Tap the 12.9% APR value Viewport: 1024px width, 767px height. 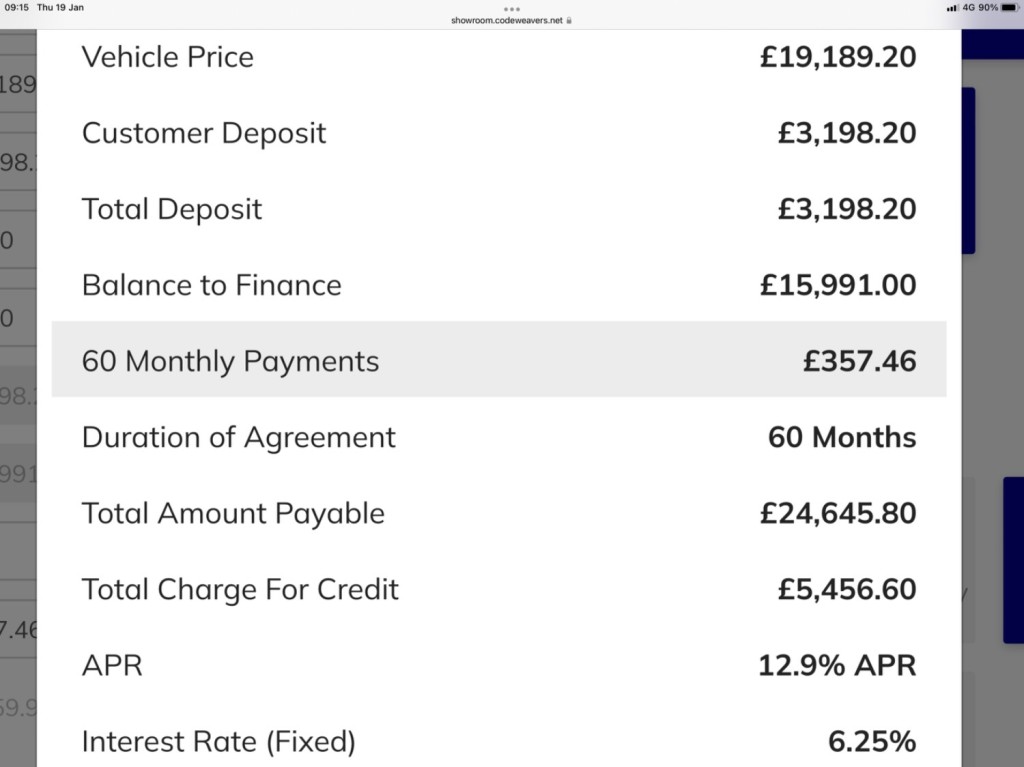[x=837, y=666]
